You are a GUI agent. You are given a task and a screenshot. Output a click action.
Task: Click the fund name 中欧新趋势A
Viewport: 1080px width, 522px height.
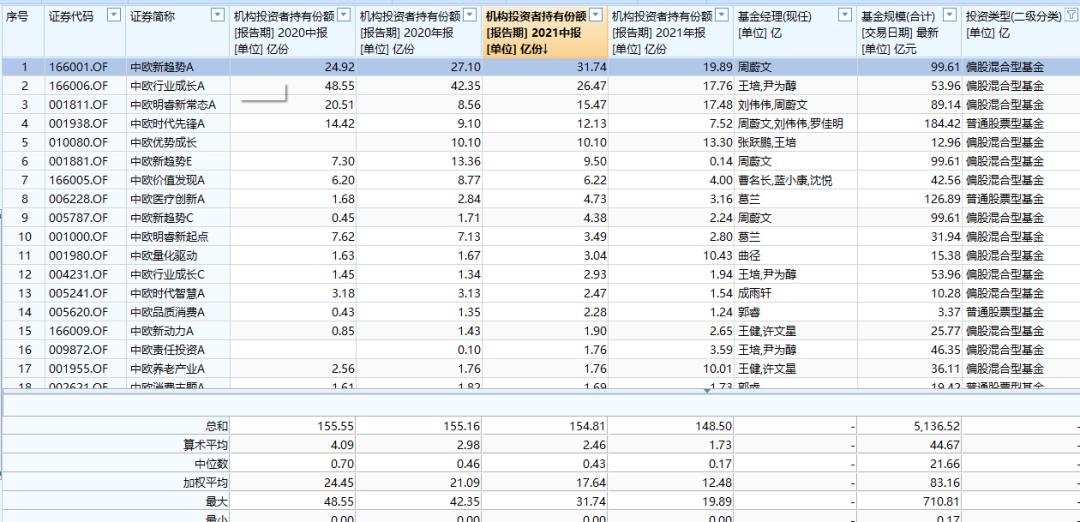[x=162, y=67]
